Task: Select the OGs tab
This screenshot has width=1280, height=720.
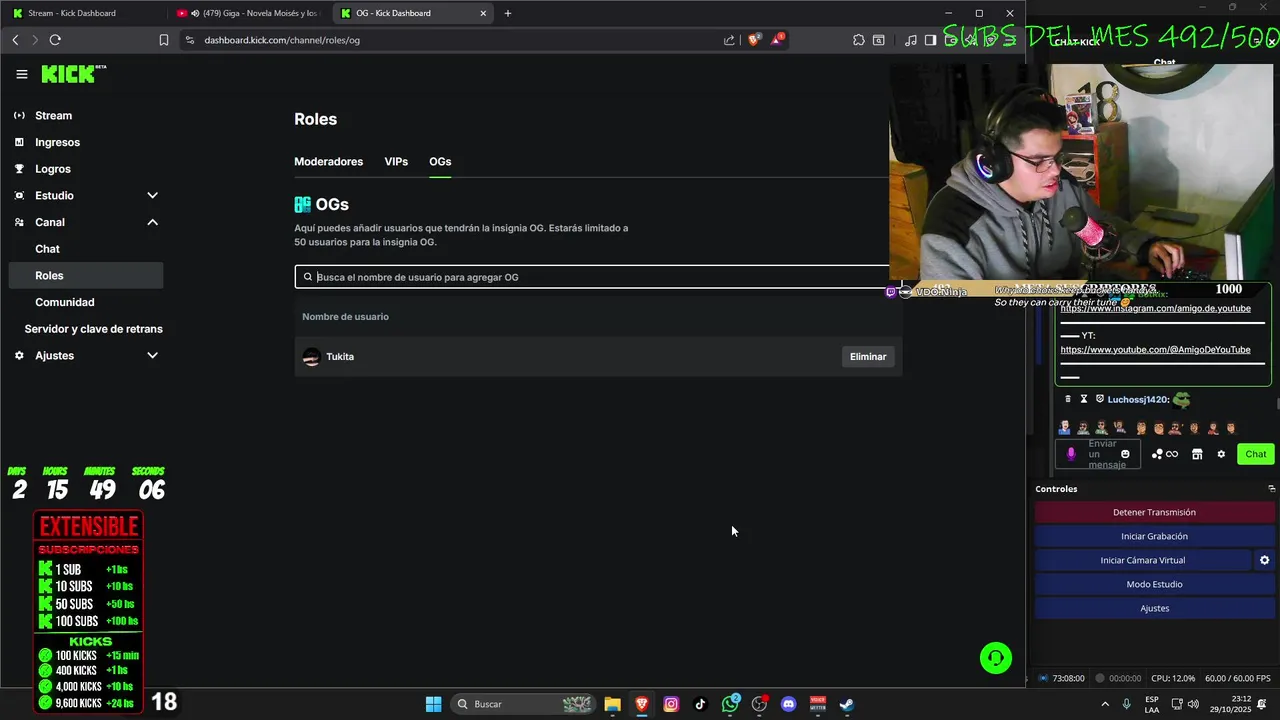Action: 440,162
